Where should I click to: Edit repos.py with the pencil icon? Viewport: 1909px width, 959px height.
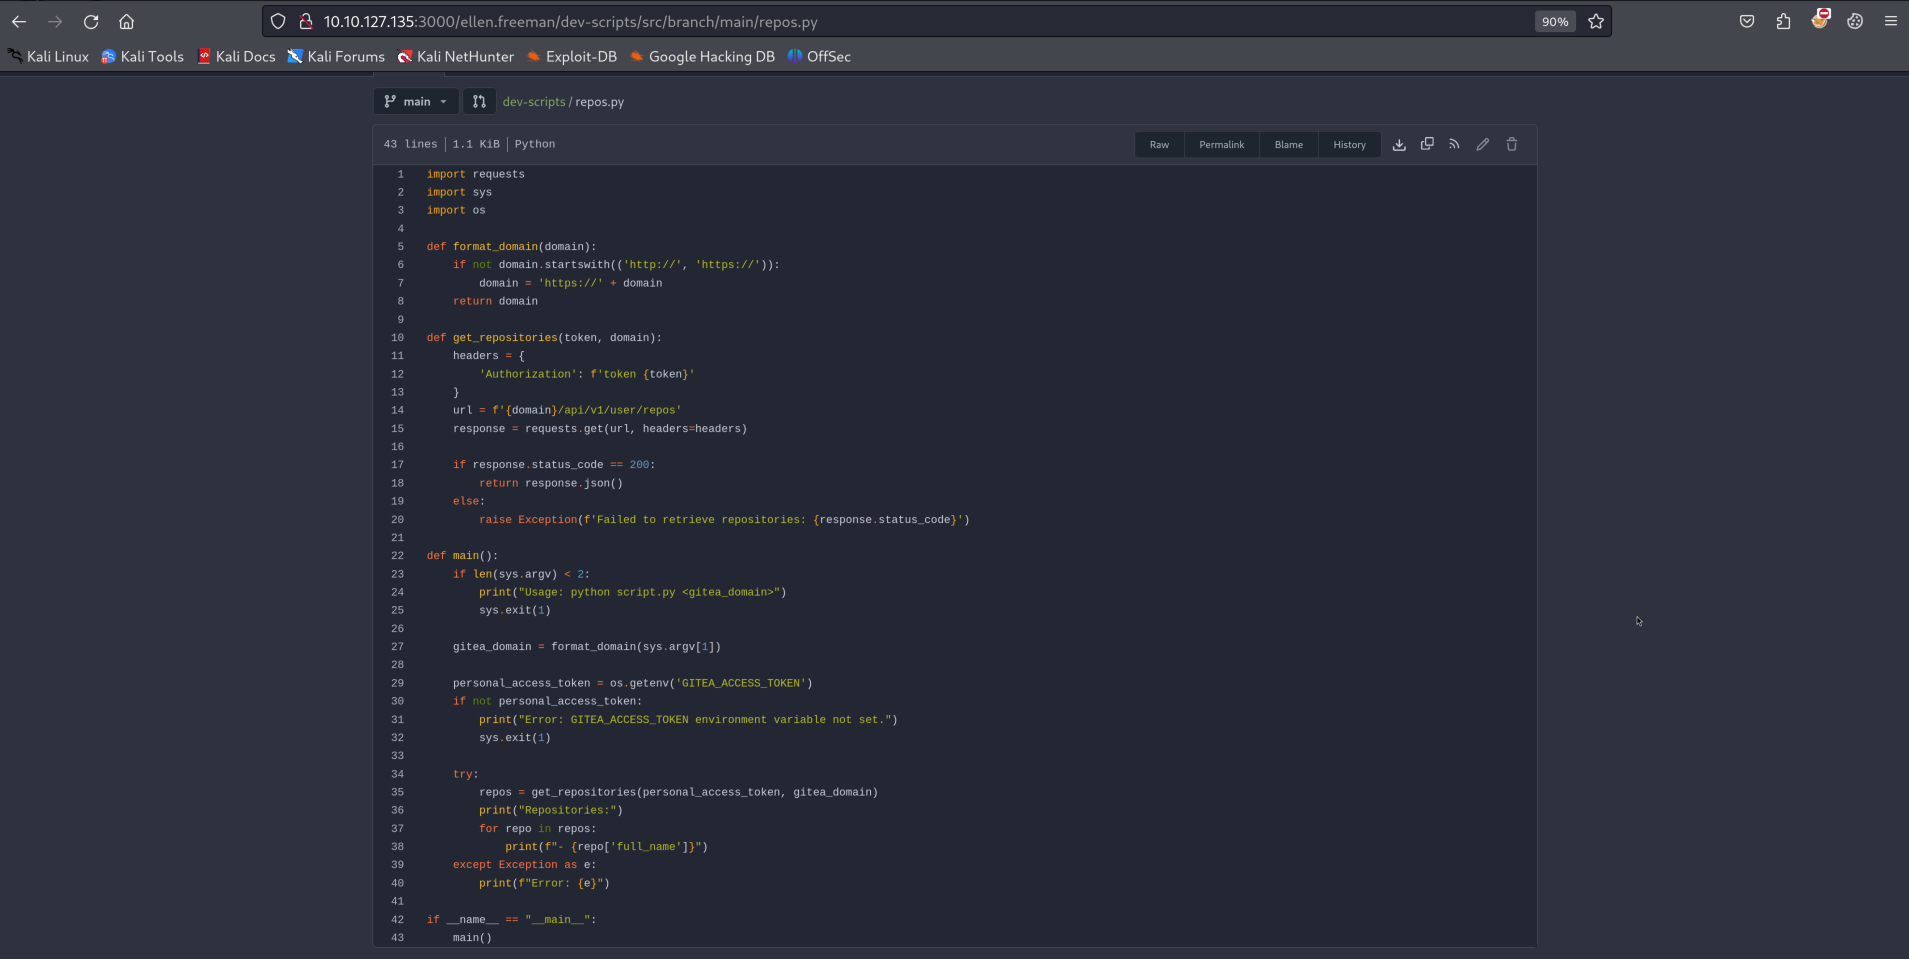[1483, 145]
